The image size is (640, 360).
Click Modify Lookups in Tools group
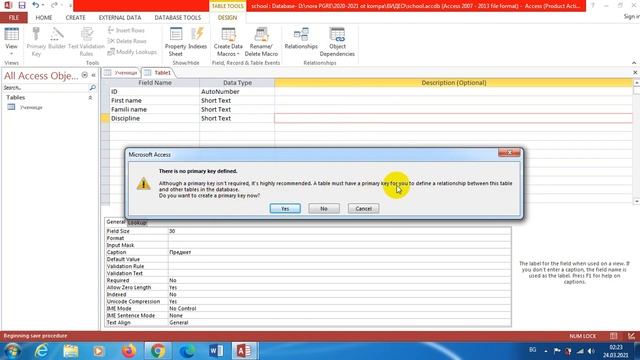click(x=132, y=52)
